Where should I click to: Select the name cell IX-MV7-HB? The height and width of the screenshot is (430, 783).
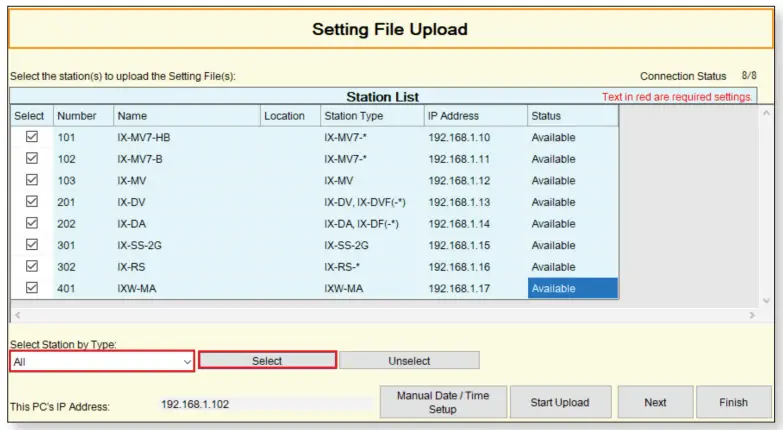click(x=187, y=137)
